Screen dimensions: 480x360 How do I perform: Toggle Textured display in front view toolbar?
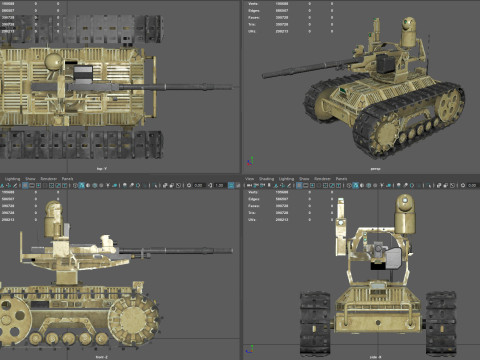tap(101, 185)
